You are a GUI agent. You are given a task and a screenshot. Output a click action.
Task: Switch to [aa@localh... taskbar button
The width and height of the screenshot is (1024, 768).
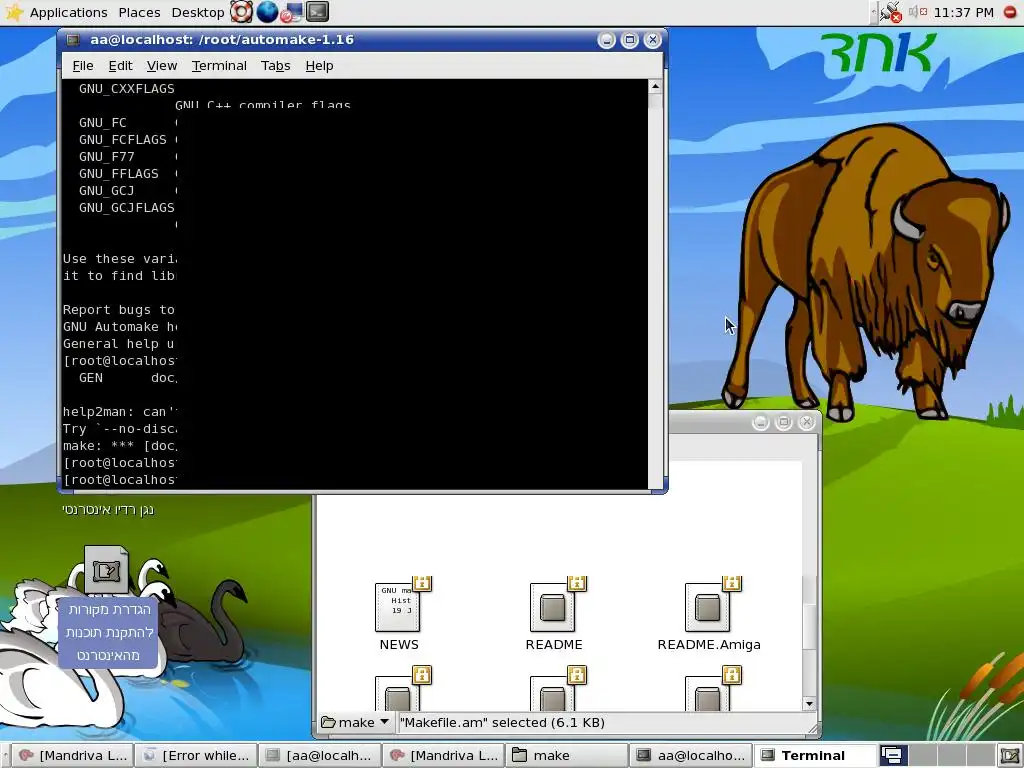(x=319, y=756)
